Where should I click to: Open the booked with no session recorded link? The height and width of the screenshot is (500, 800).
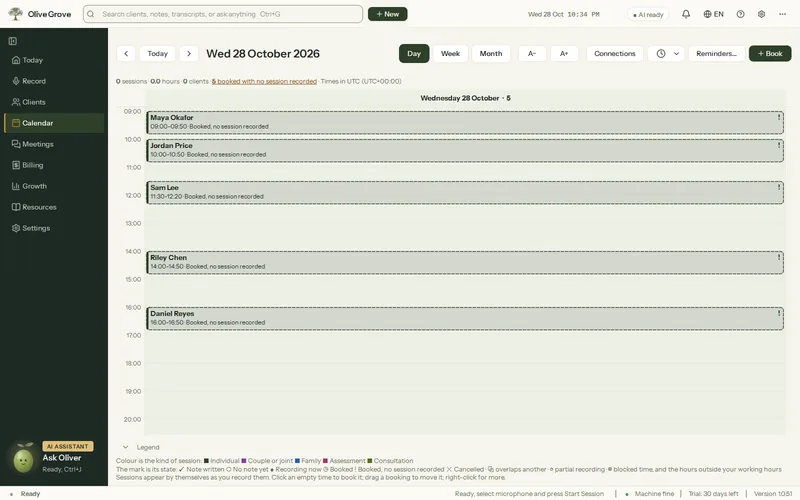[264, 81]
